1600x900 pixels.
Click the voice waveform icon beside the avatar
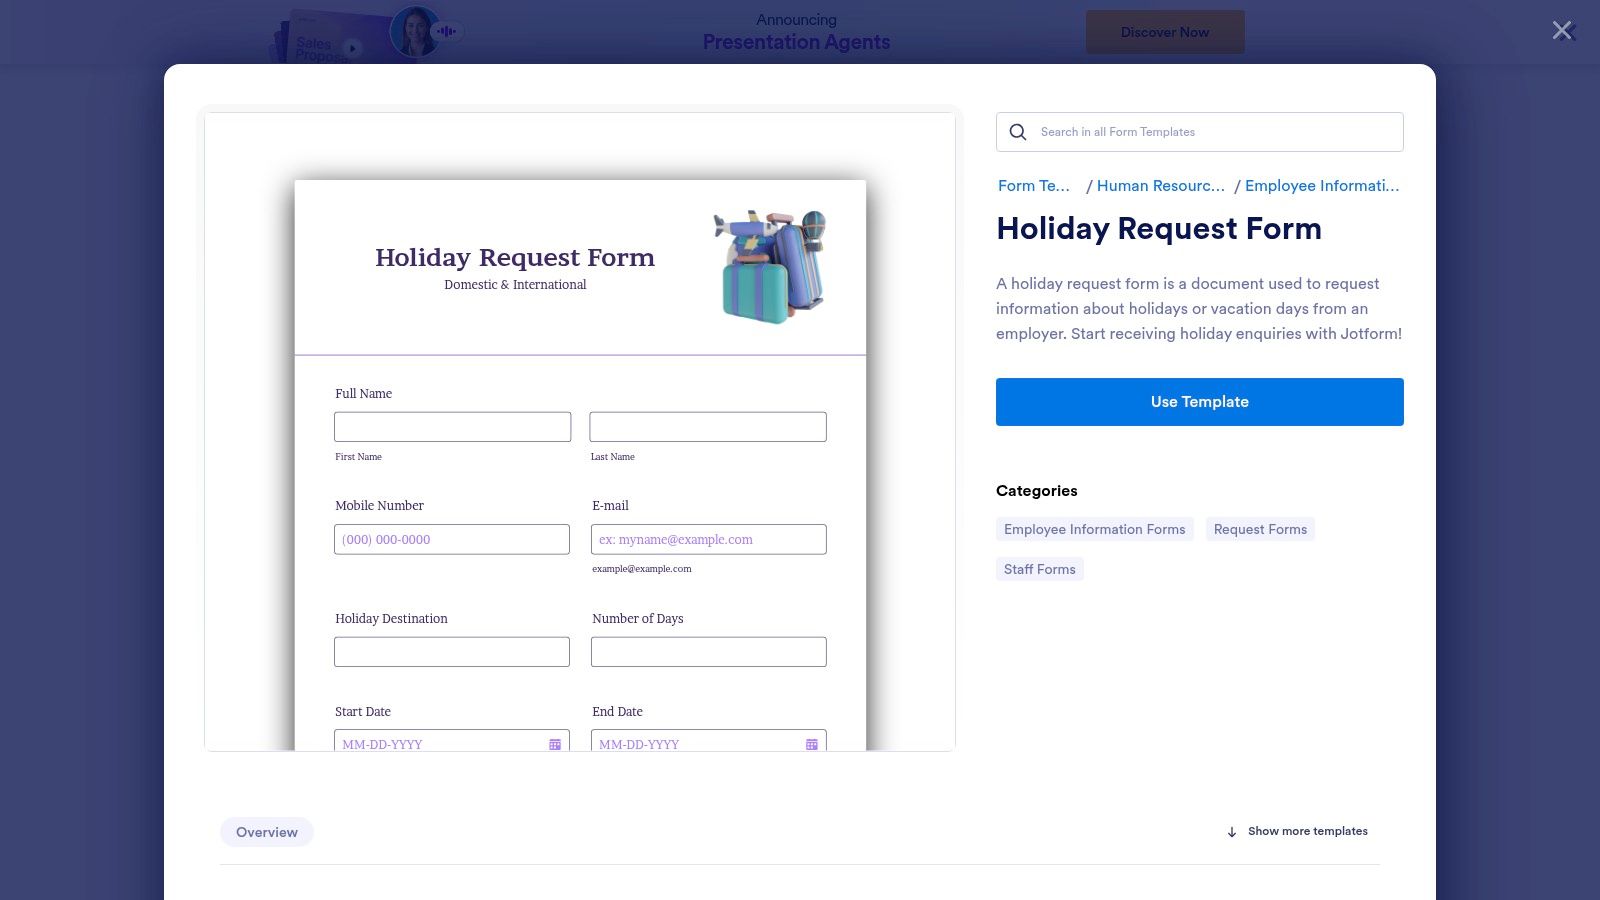click(x=446, y=31)
